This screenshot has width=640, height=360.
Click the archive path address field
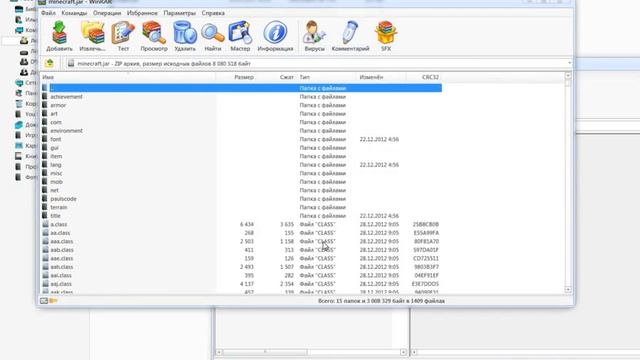pyautogui.click(x=318, y=63)
